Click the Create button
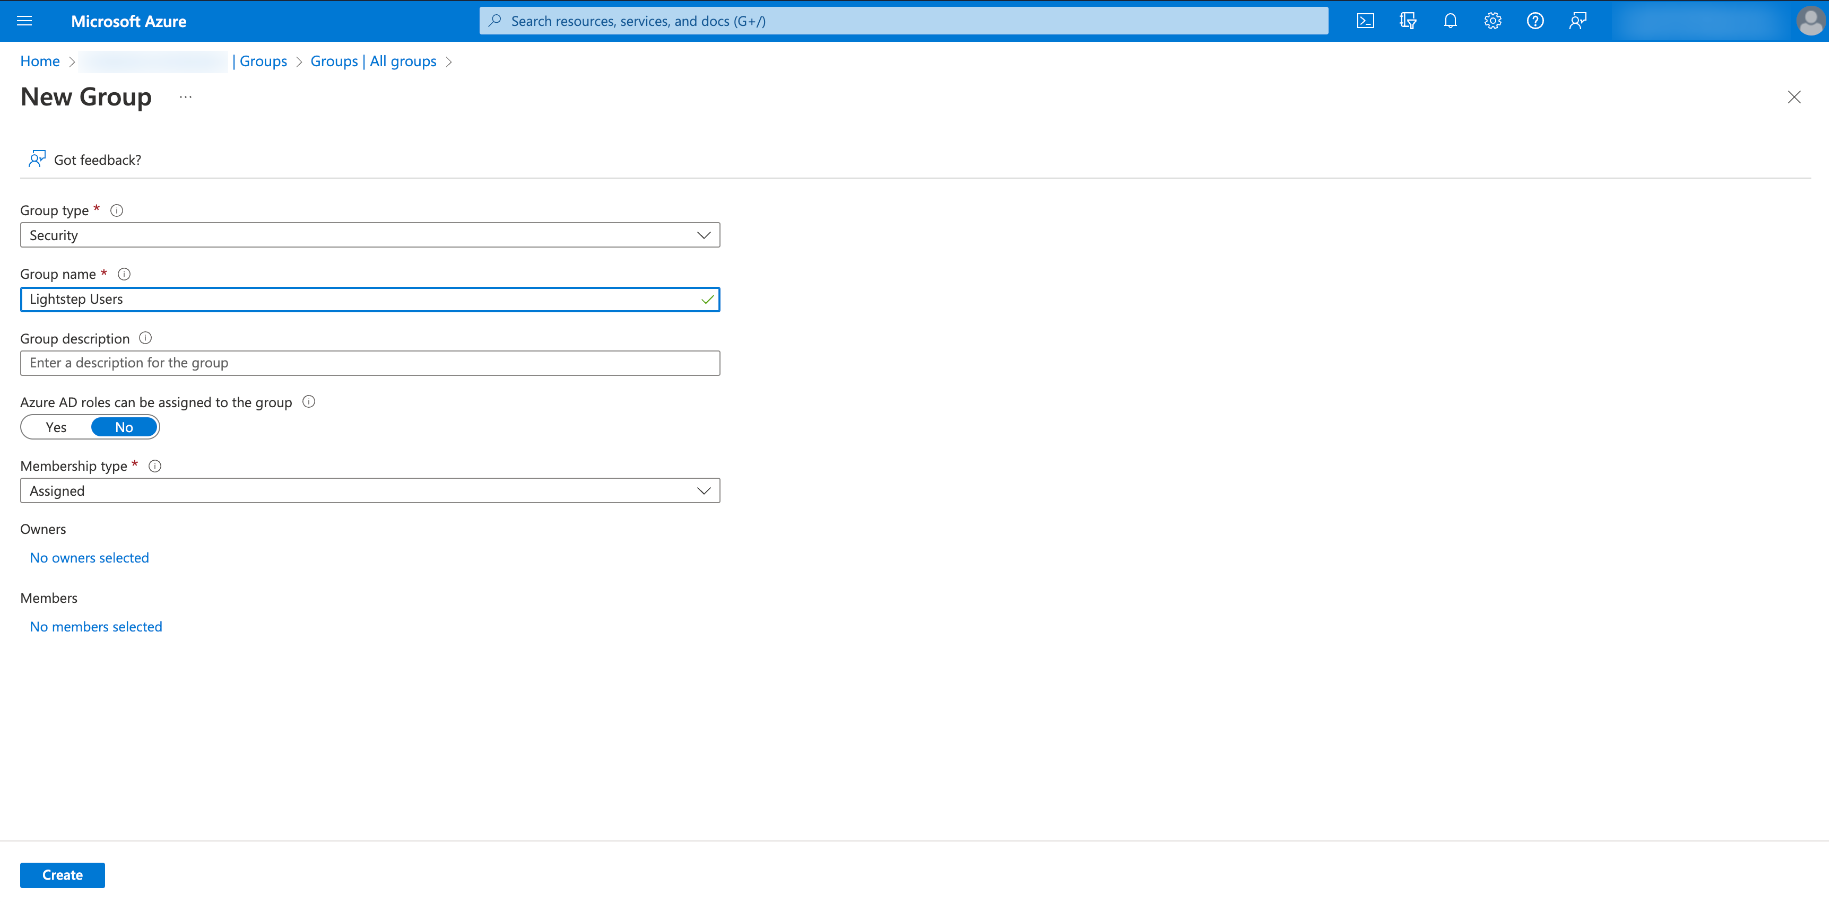1829x902 pixels. pos(62,875)
